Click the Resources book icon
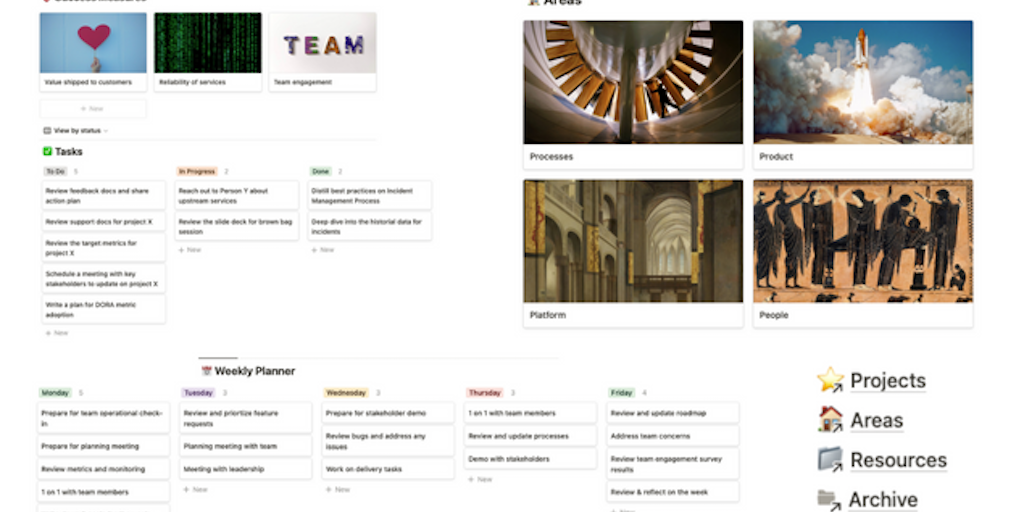Screen dimensions: 1024x512 pos(831,459)
